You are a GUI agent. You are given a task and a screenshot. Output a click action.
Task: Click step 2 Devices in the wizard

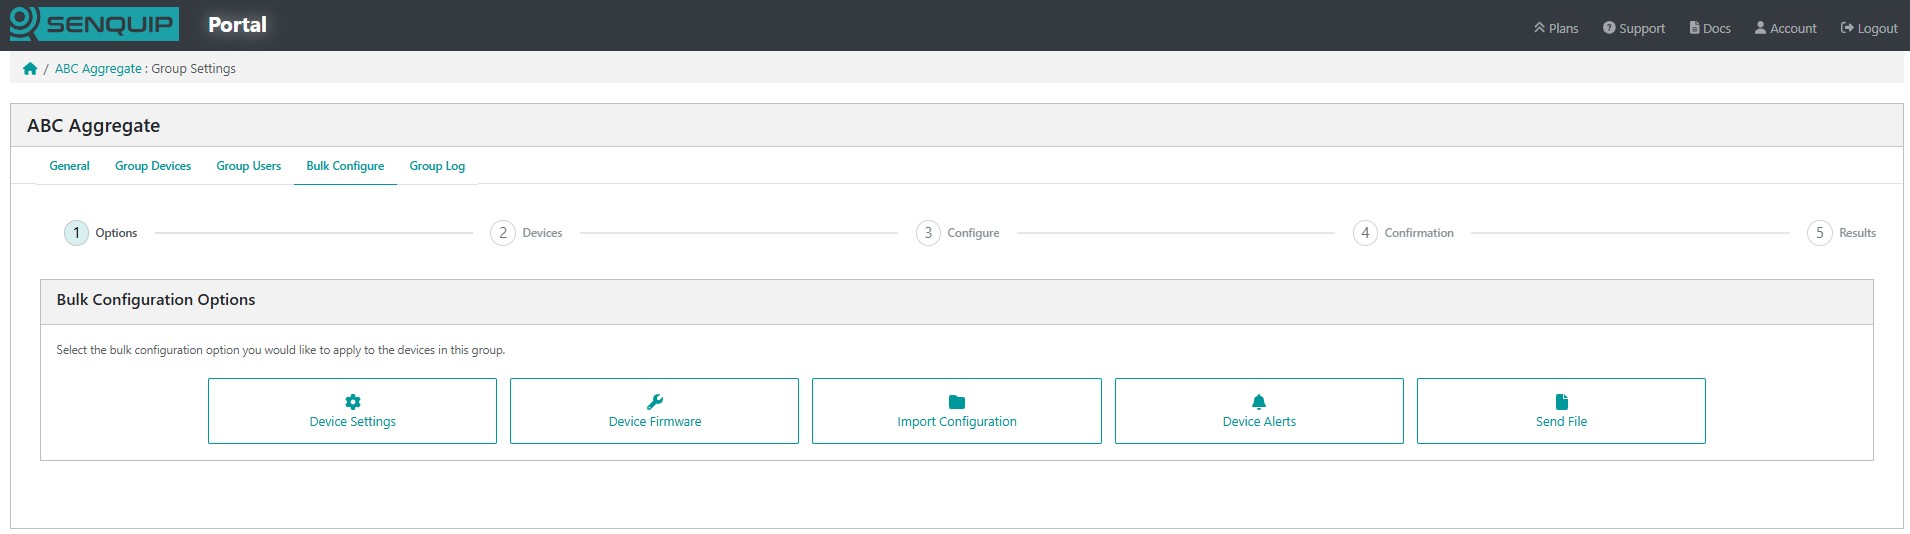526,233
